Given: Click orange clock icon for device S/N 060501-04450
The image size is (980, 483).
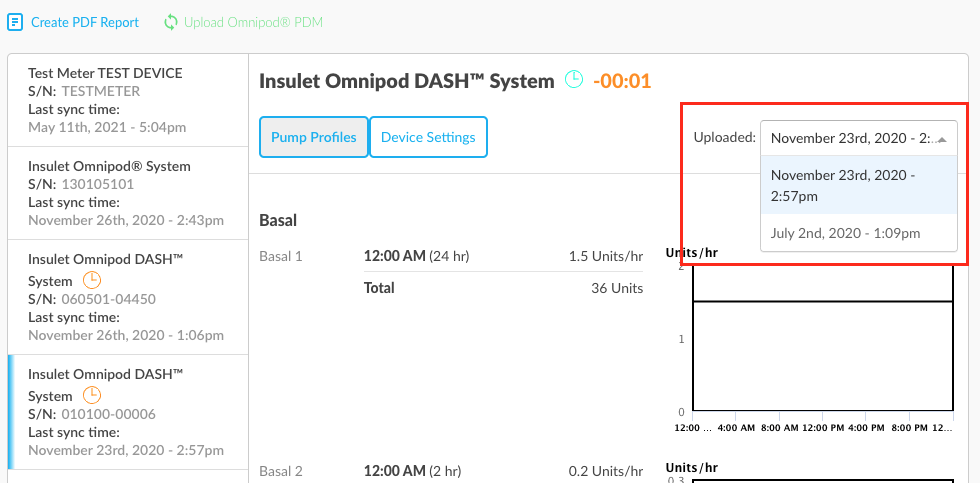Looking at the screenshot, I should [x=92, y=279].
